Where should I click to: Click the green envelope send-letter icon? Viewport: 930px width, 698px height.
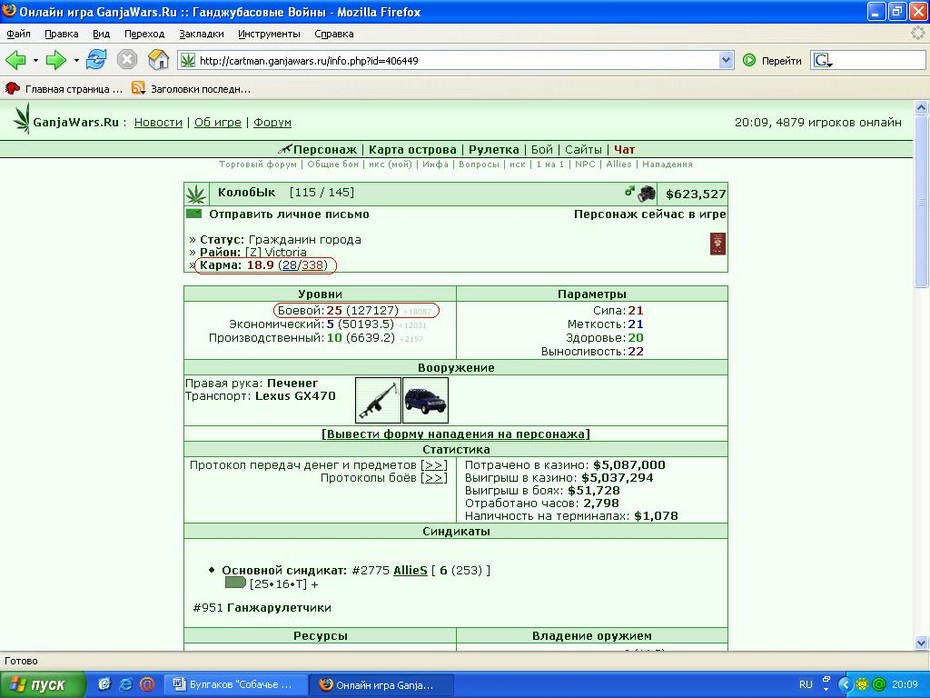(x=194, y=213)
